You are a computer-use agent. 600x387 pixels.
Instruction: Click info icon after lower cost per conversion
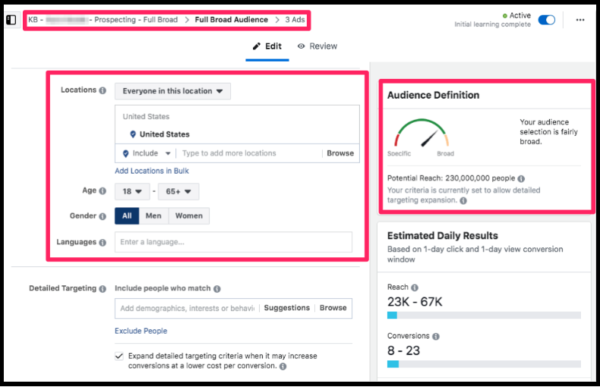click(x=283, y=366)
